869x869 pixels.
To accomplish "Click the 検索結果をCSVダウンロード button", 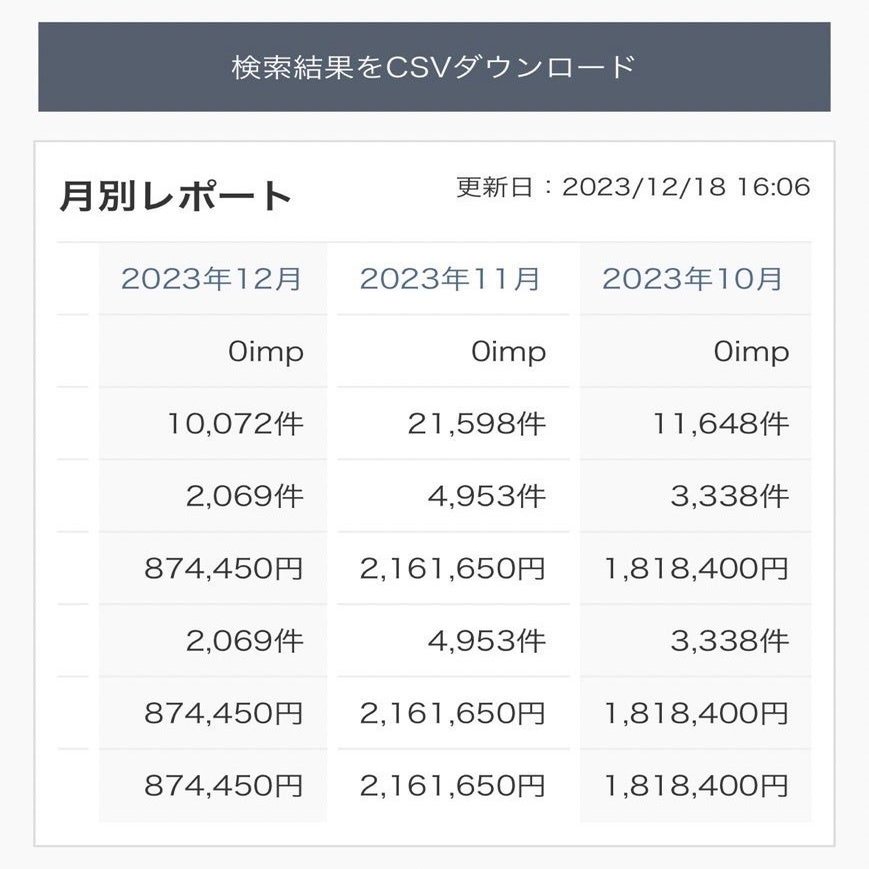I will (x=434, y=67).
